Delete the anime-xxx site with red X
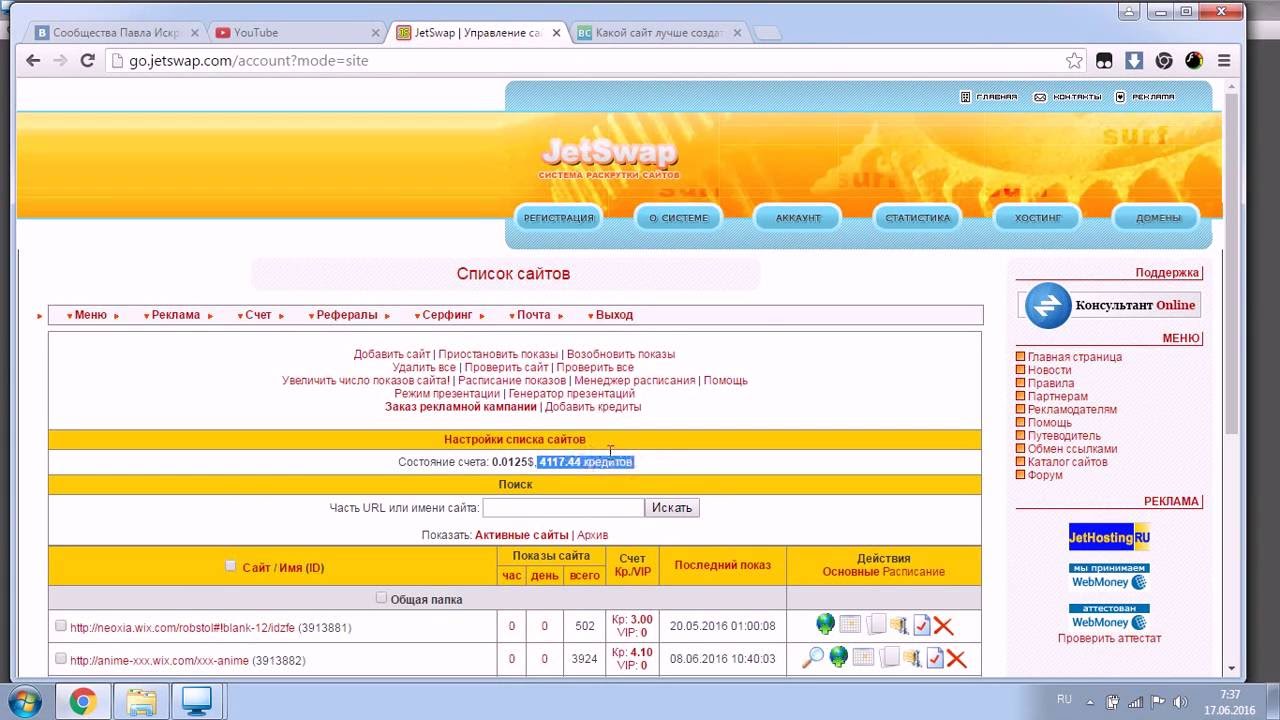 pos(956,659)
